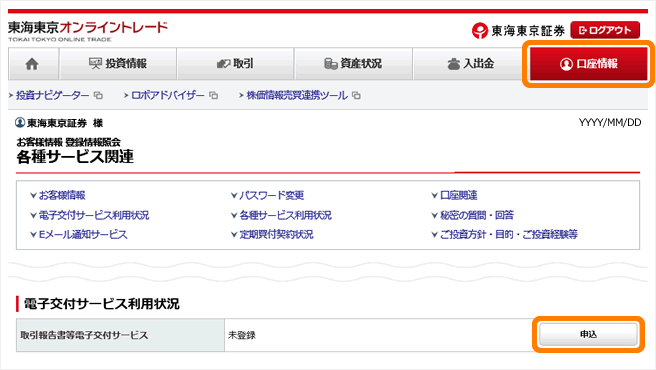
Task: Click the お客様情報 登録情報照会 subtitle
Action: 69,142
